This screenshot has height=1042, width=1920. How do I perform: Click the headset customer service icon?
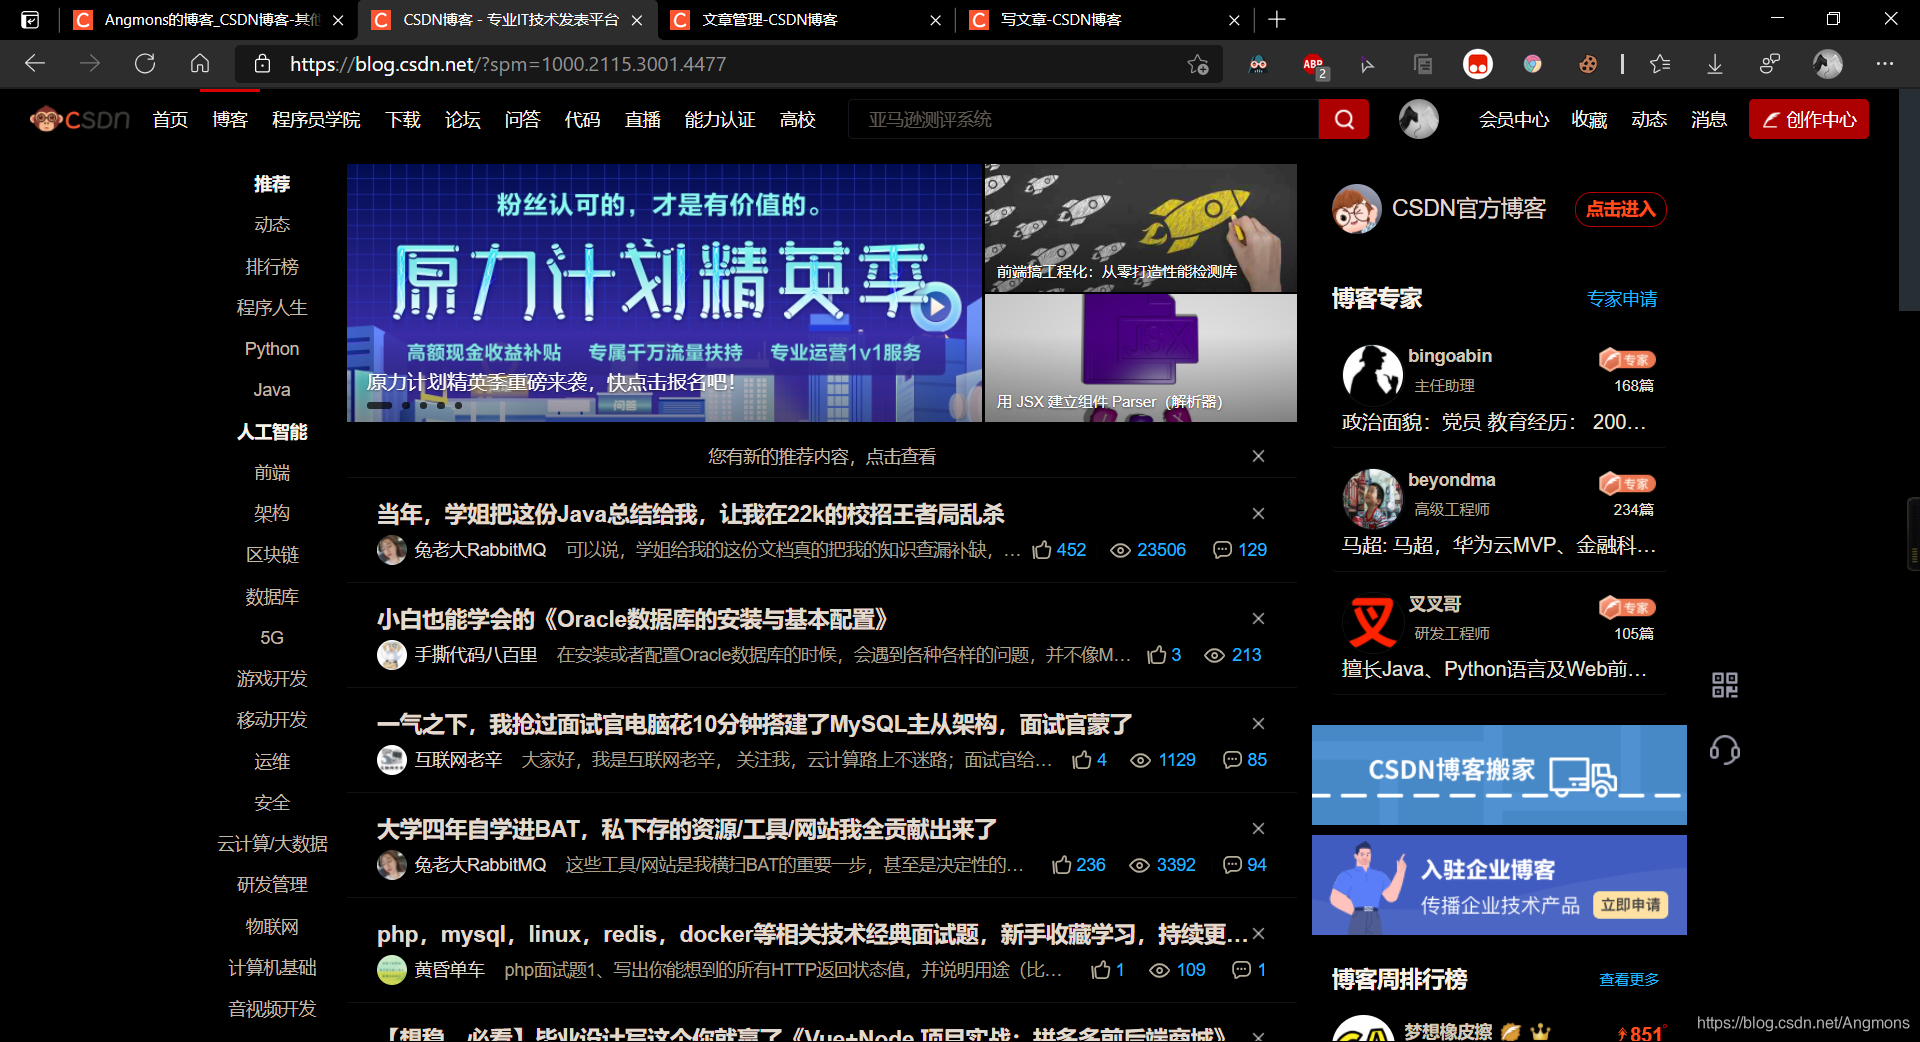pos(1723,750)
